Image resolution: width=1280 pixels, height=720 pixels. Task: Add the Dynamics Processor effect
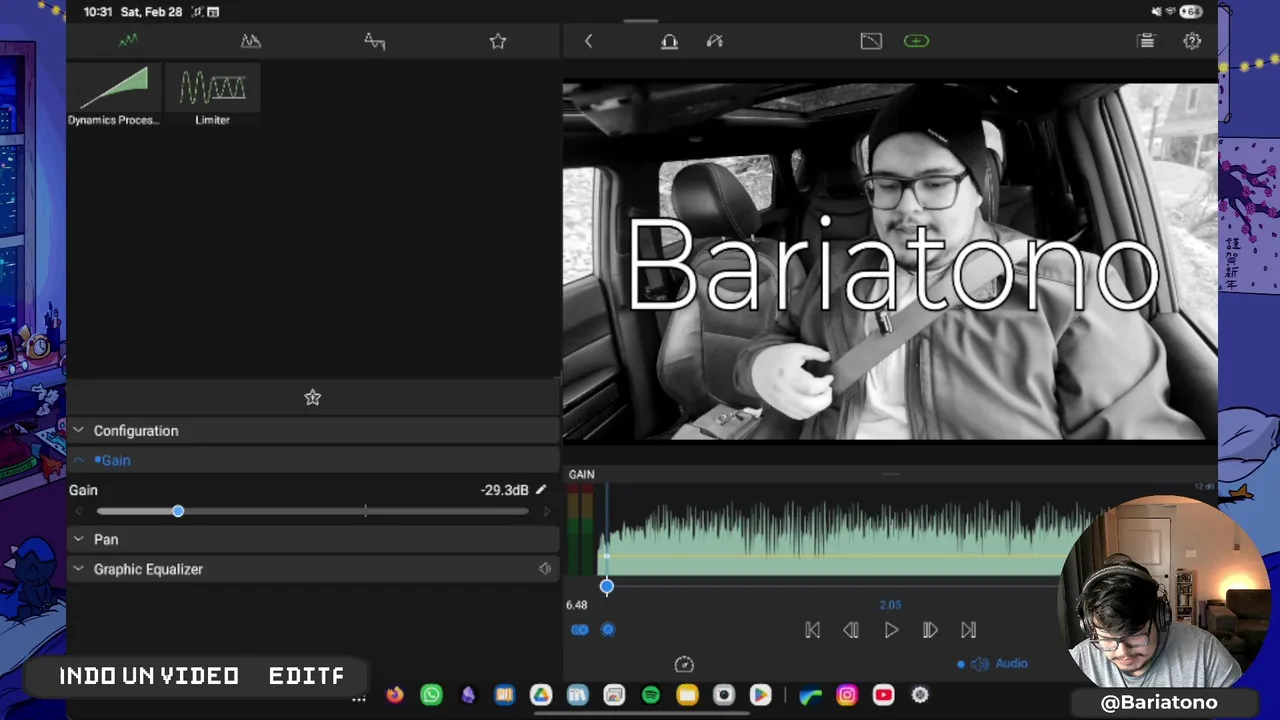tap(114, 95)
